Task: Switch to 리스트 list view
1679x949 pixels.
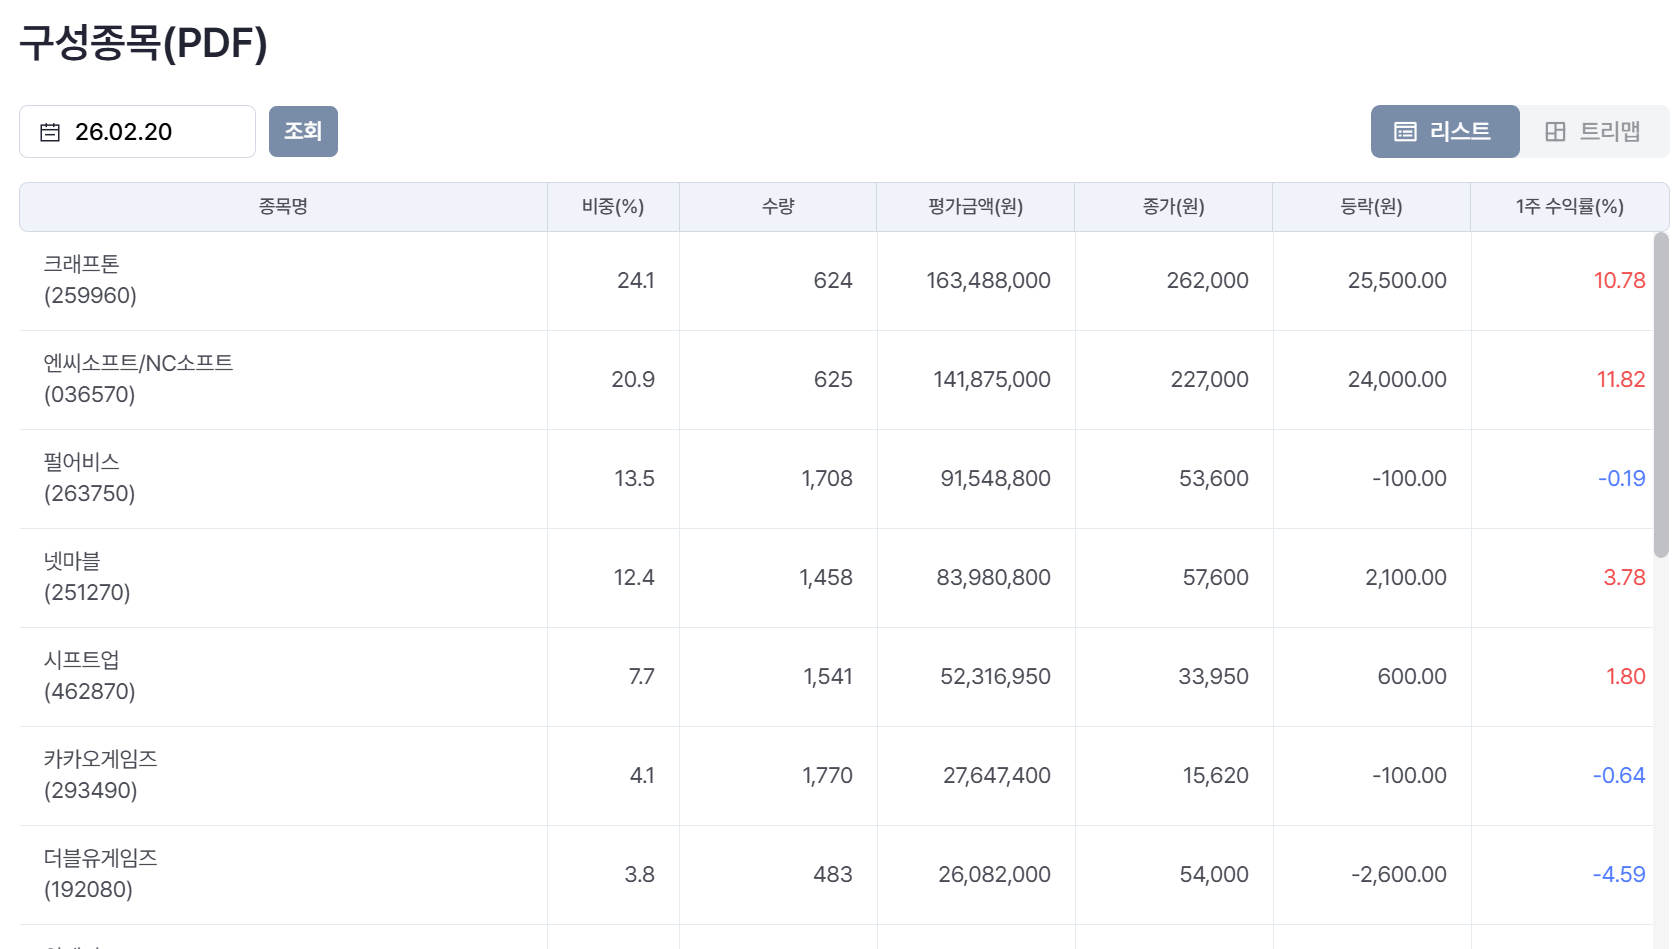Action: pos(1445,131)
